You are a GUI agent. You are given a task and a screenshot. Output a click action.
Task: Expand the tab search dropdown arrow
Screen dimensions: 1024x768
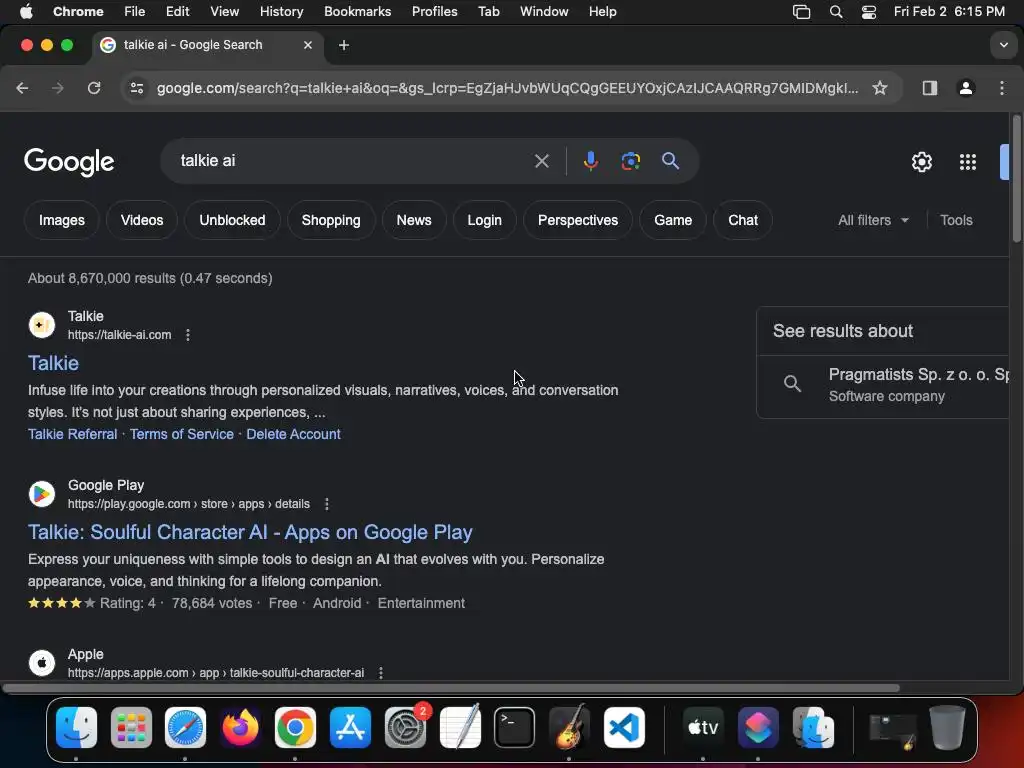(1004, 45)
